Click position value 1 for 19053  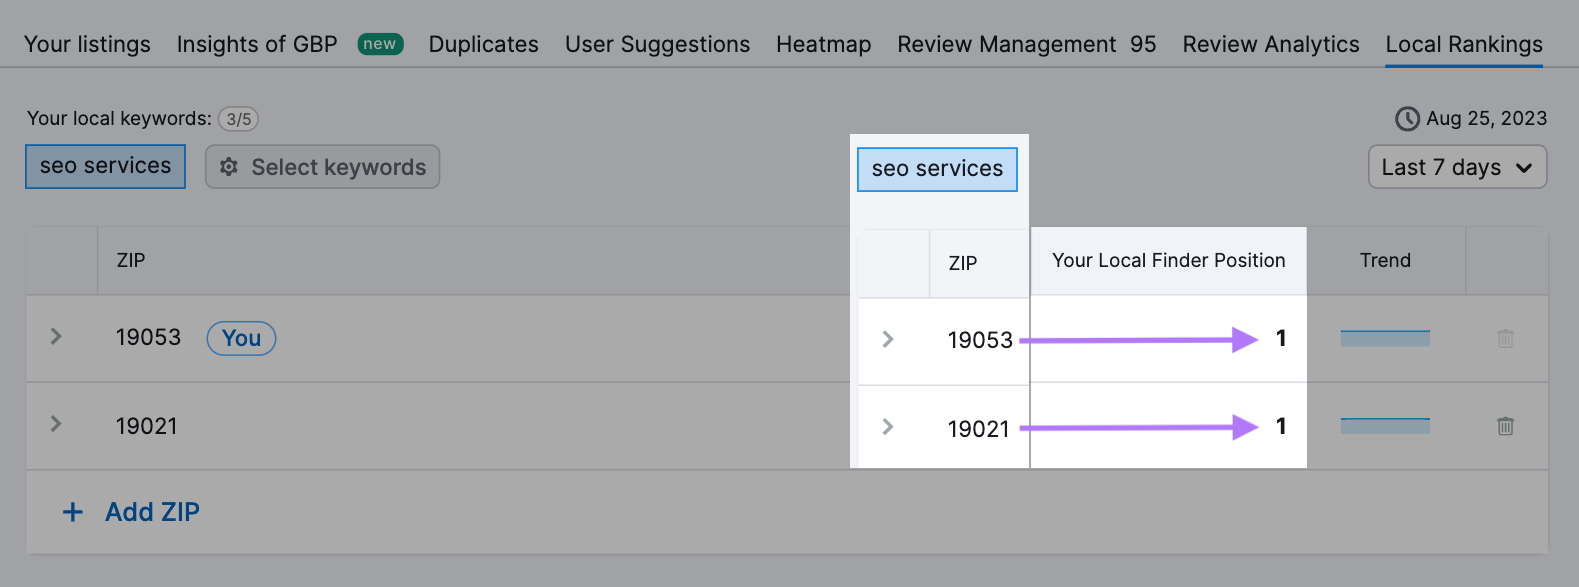coord(1281,338)
